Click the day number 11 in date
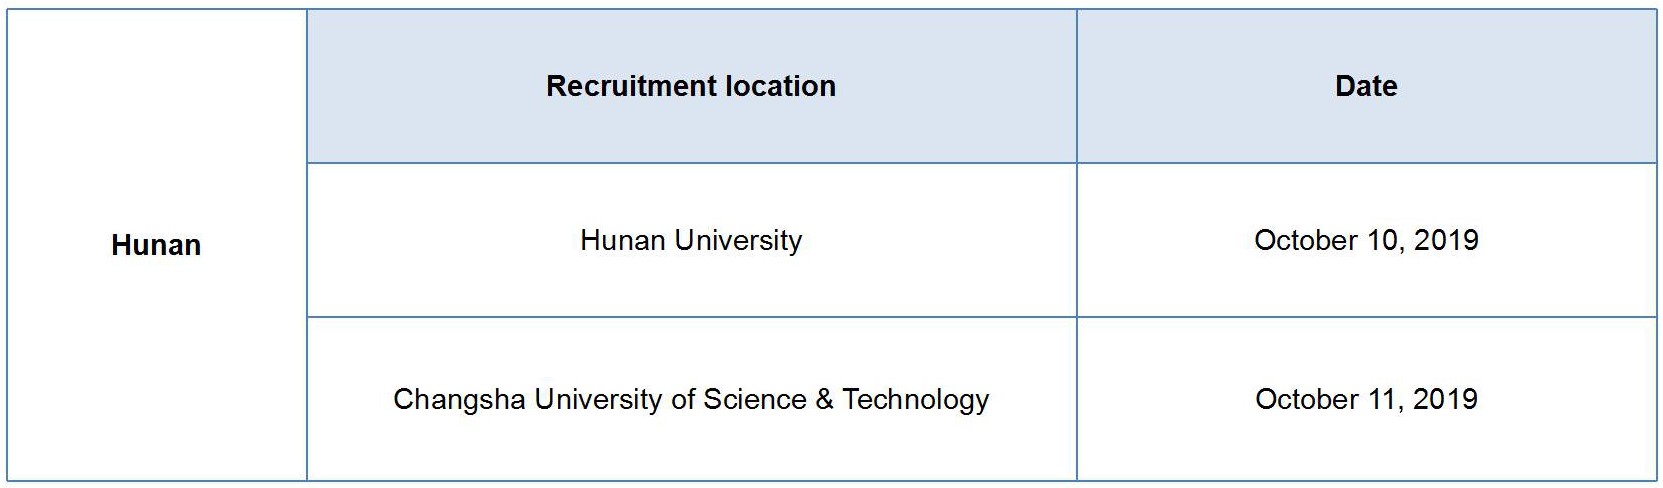The width and height of the screenshot is (1663, 488). tap(1383, 399)
